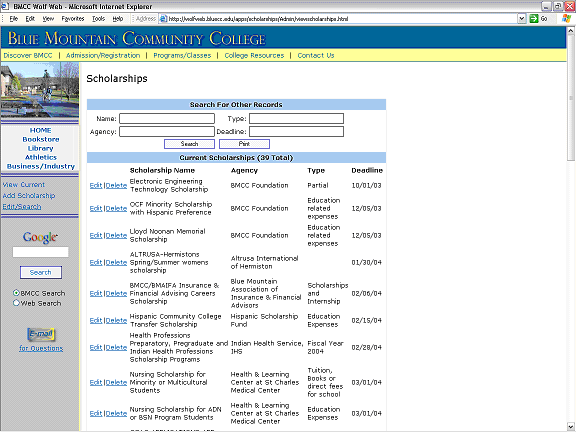
Task: Click the E-mail image icon
Action: [x=41, y=334]
